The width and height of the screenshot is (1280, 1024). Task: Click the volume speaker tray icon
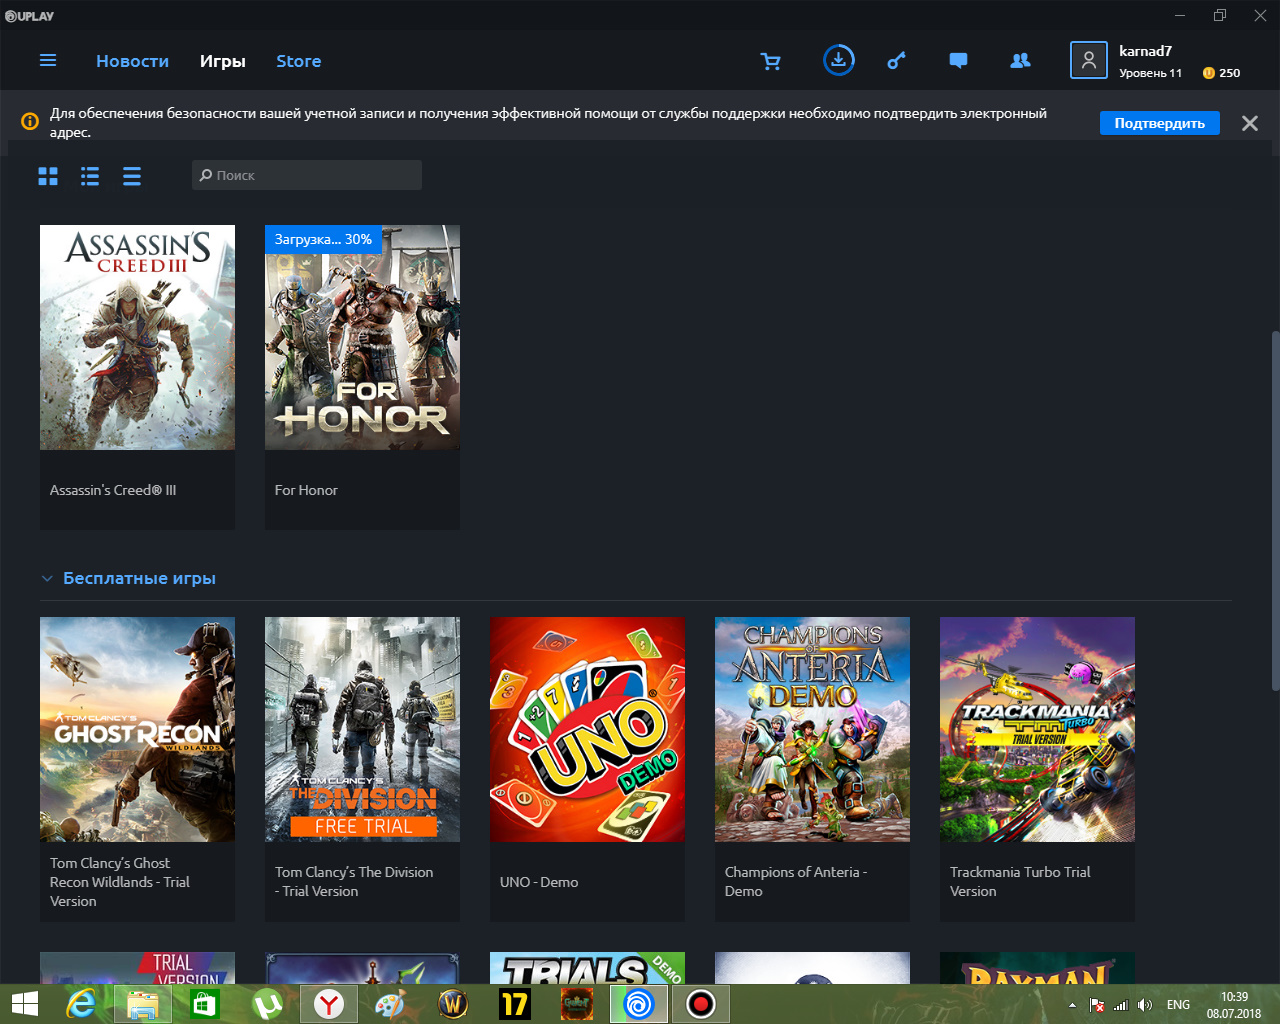(1145, 1005)
